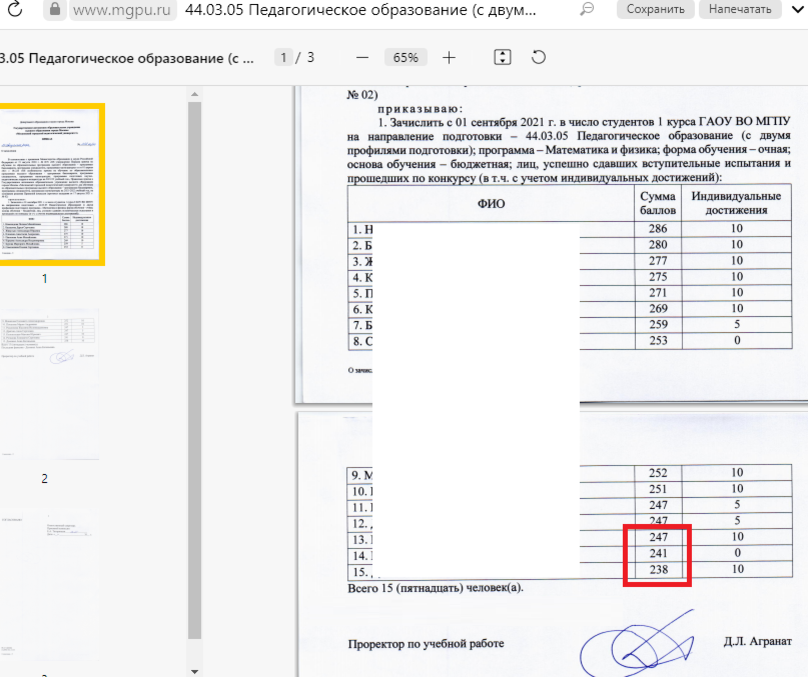
Task: Click the text Всего 15 (пятнадцать) человек(а).
Action: 435,588
